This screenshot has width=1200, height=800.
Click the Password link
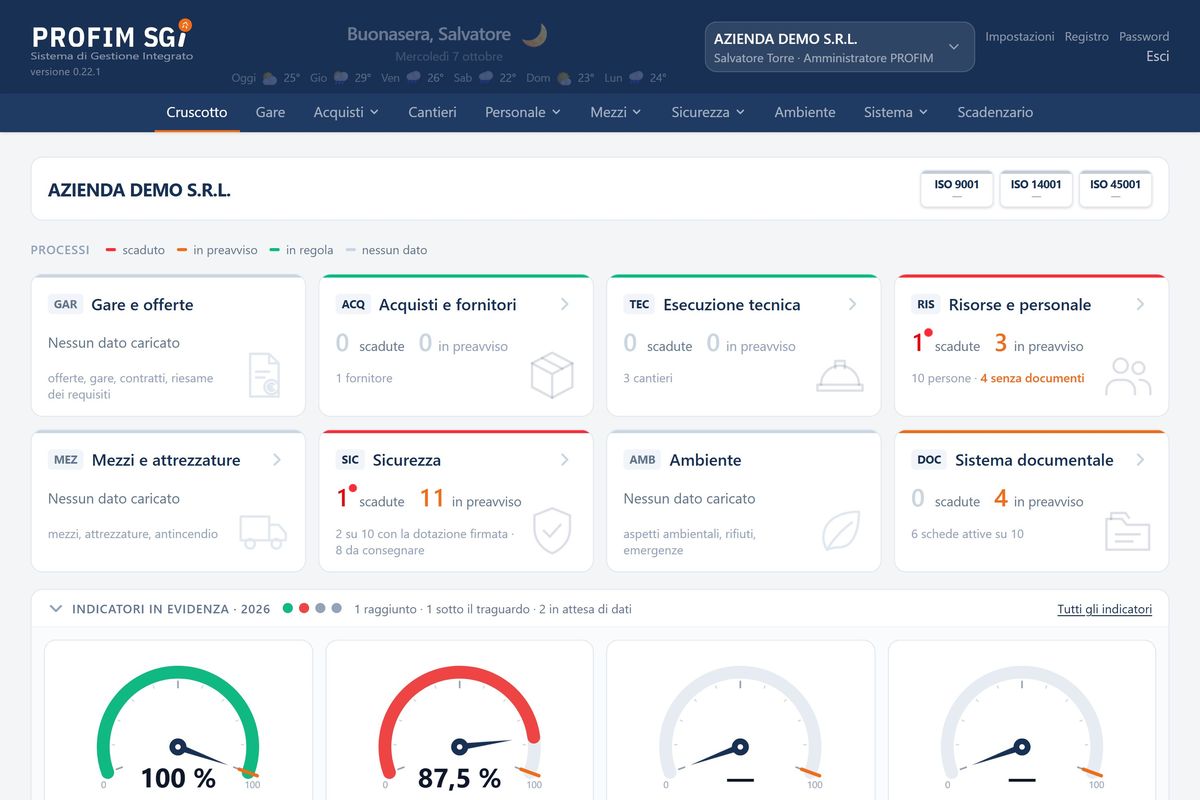tap(1144, 36)
